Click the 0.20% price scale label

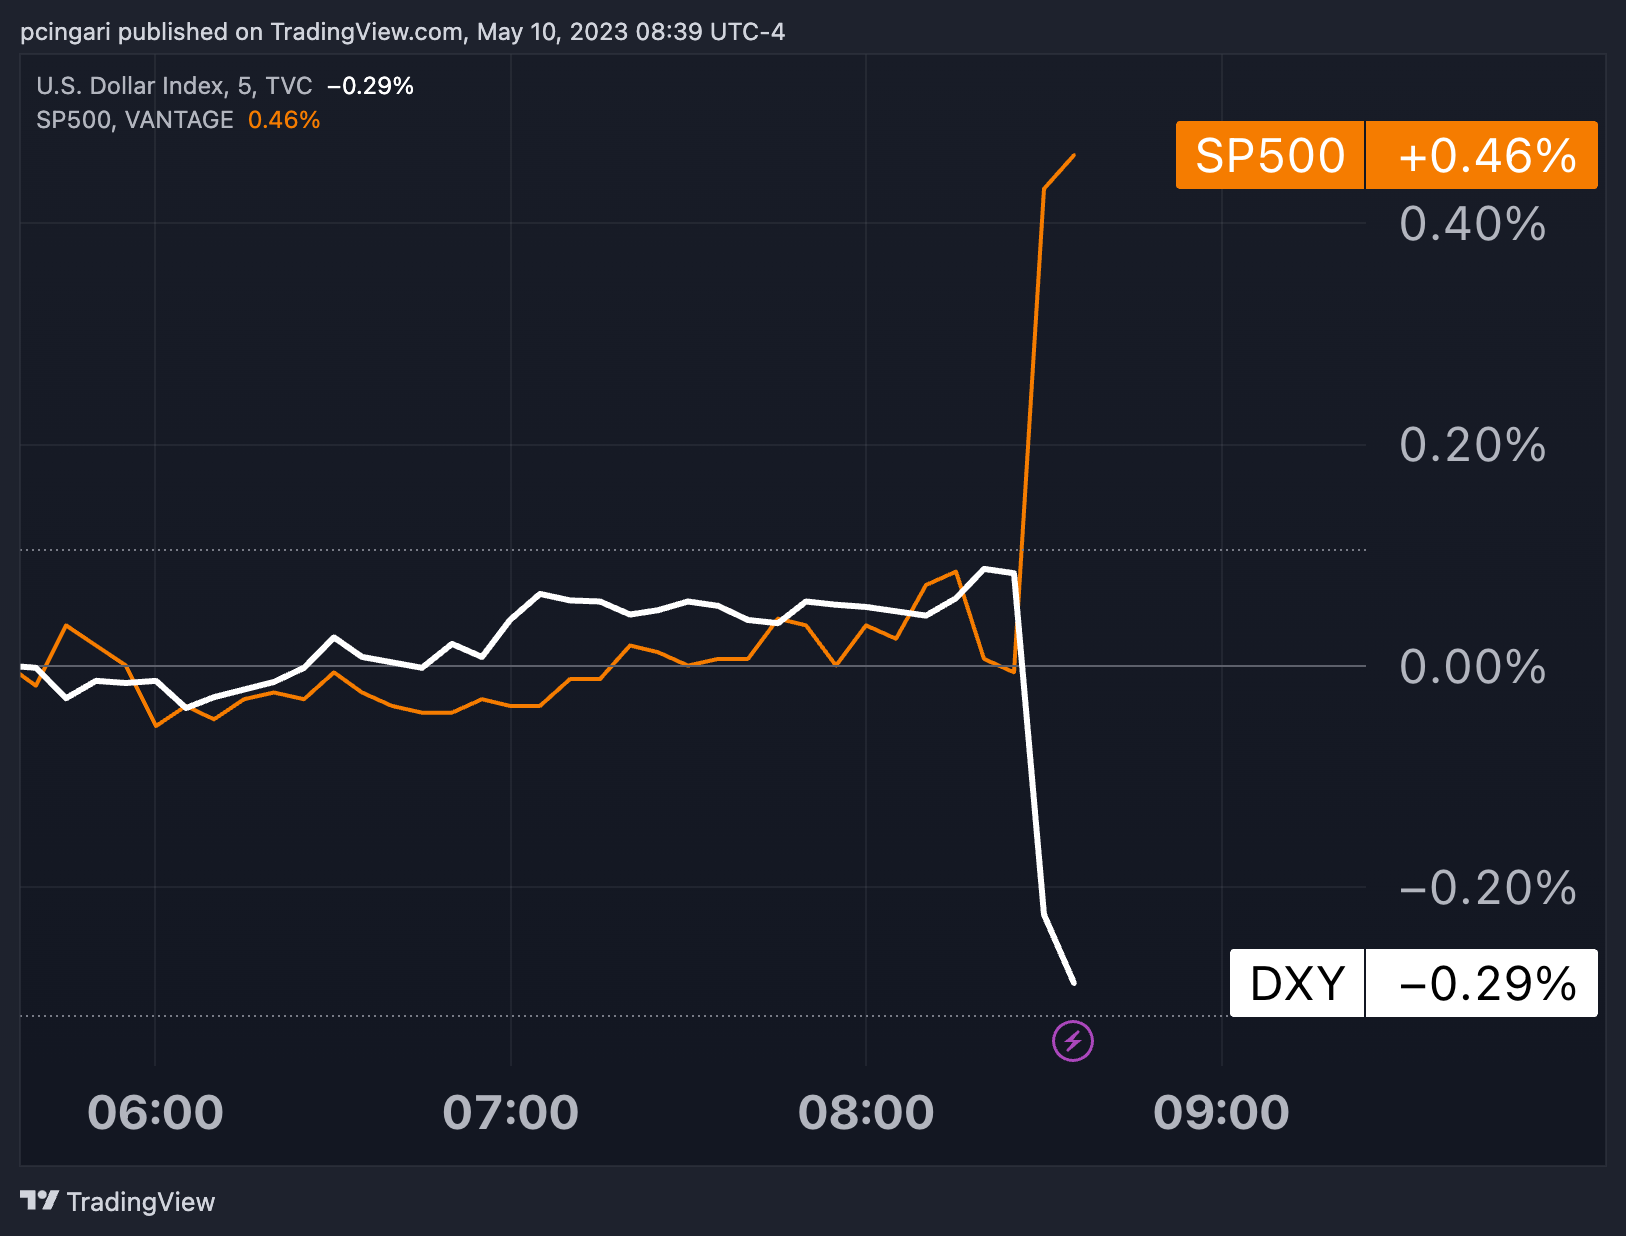click(x=1473, y=445)
